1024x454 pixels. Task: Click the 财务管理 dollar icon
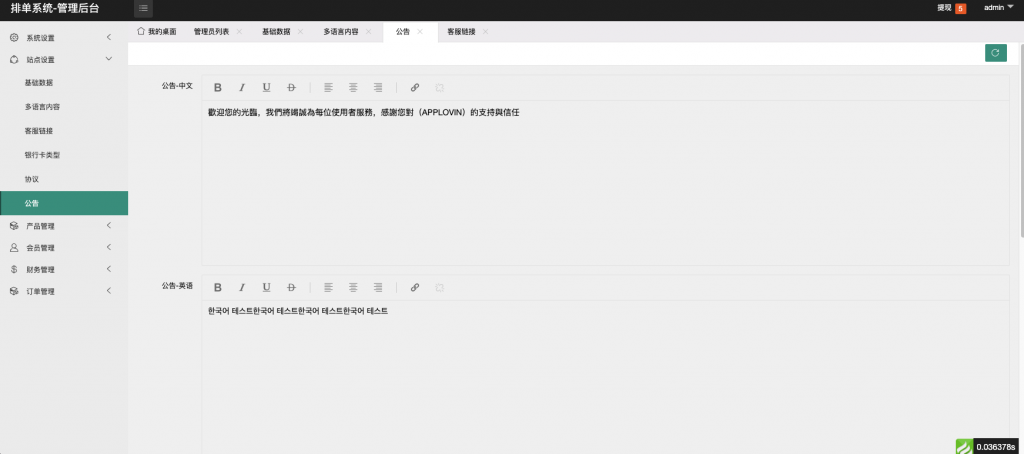pos(14,269)
